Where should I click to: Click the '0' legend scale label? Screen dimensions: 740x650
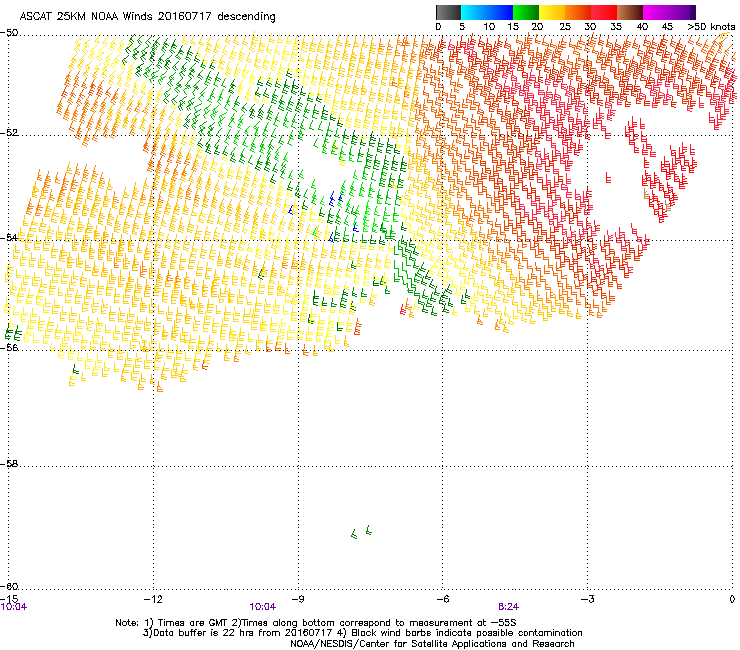click(438, 27)
